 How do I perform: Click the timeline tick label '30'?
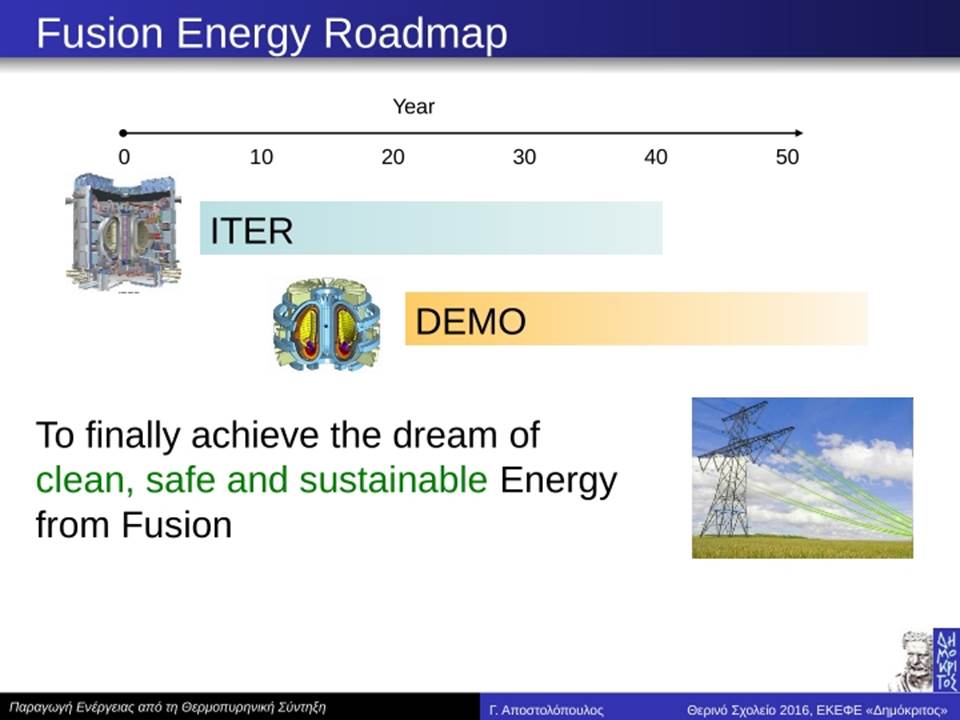pos(525,157)
